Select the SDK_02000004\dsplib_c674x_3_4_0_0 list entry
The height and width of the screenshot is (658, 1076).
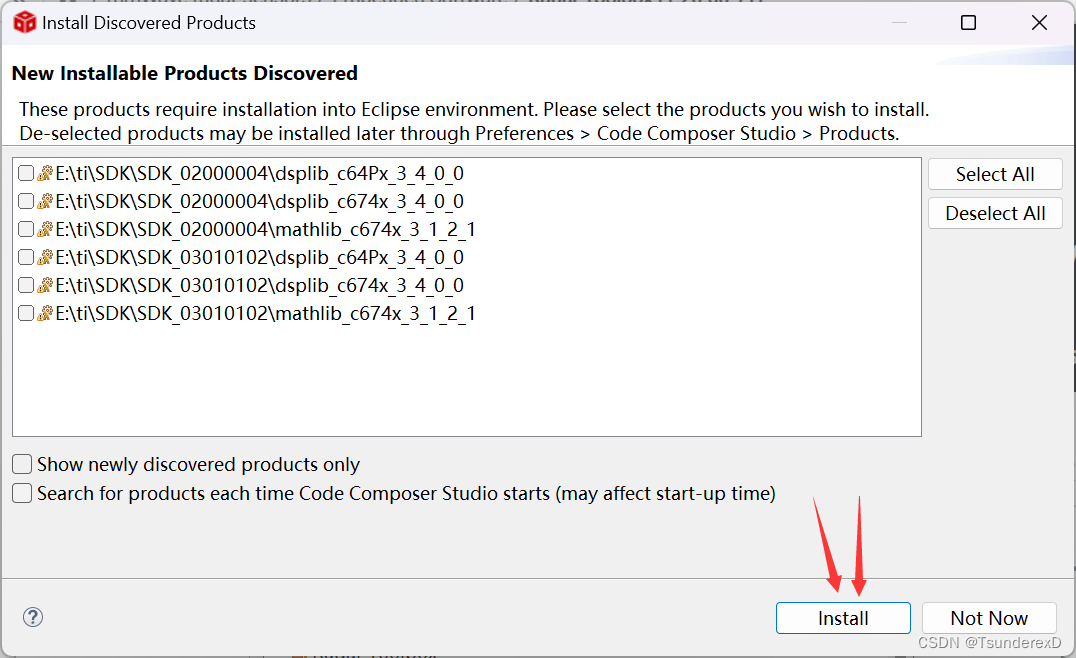(259, 201)
